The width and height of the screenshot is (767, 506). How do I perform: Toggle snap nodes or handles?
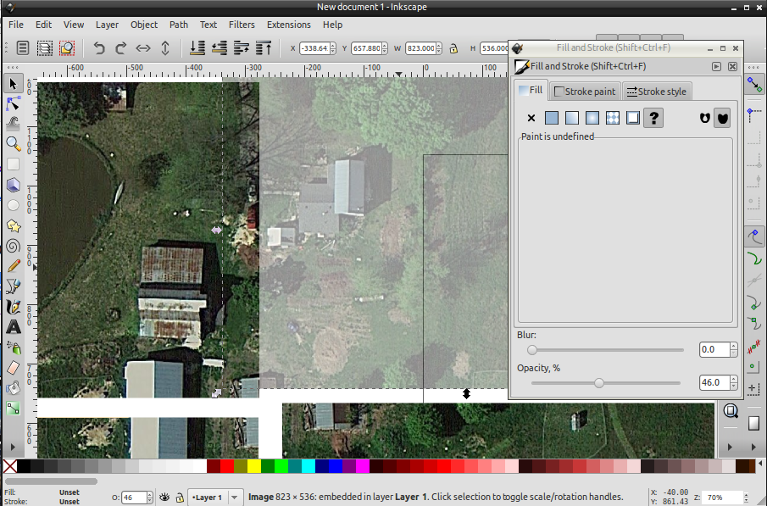pos(754,237)
